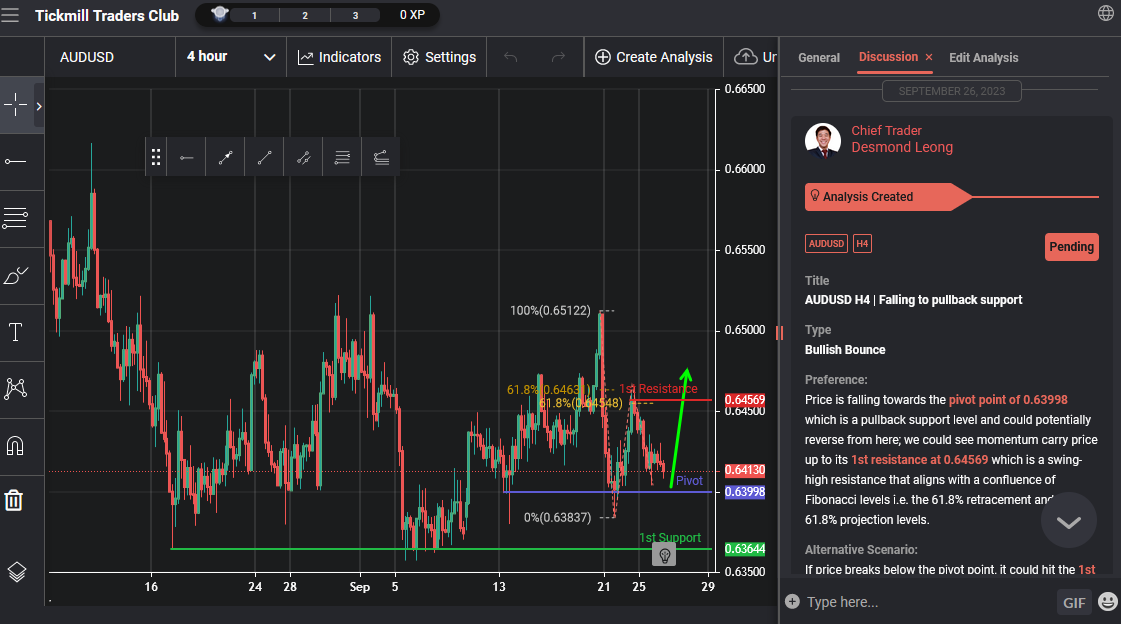This screenshot has width=1121, height=624.
Task: Pick the horizontal ray in floating toolbar
Action: coord(187,157)
